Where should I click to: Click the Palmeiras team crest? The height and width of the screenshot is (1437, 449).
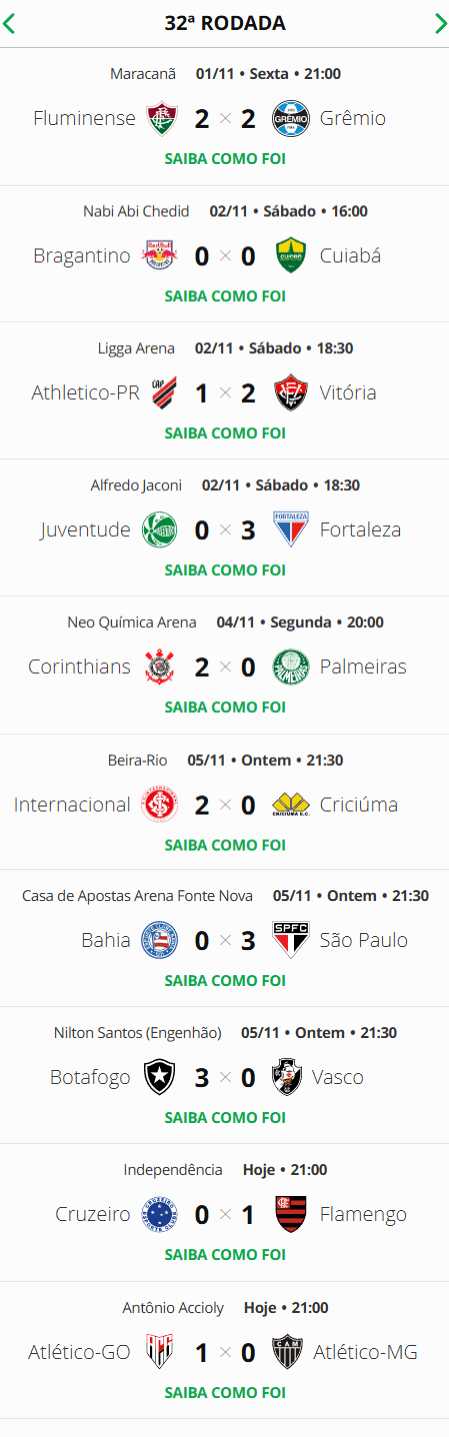[290, 667]
